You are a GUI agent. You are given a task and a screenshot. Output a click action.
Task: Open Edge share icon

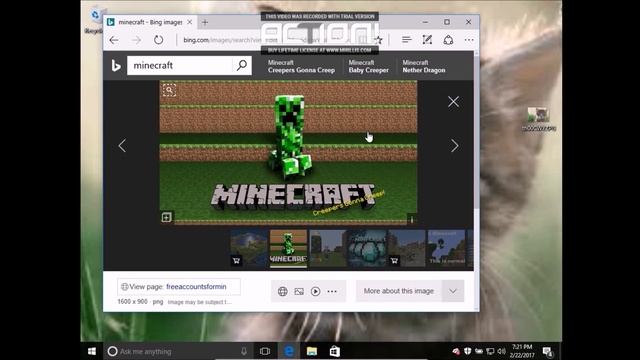pos(448,40)
